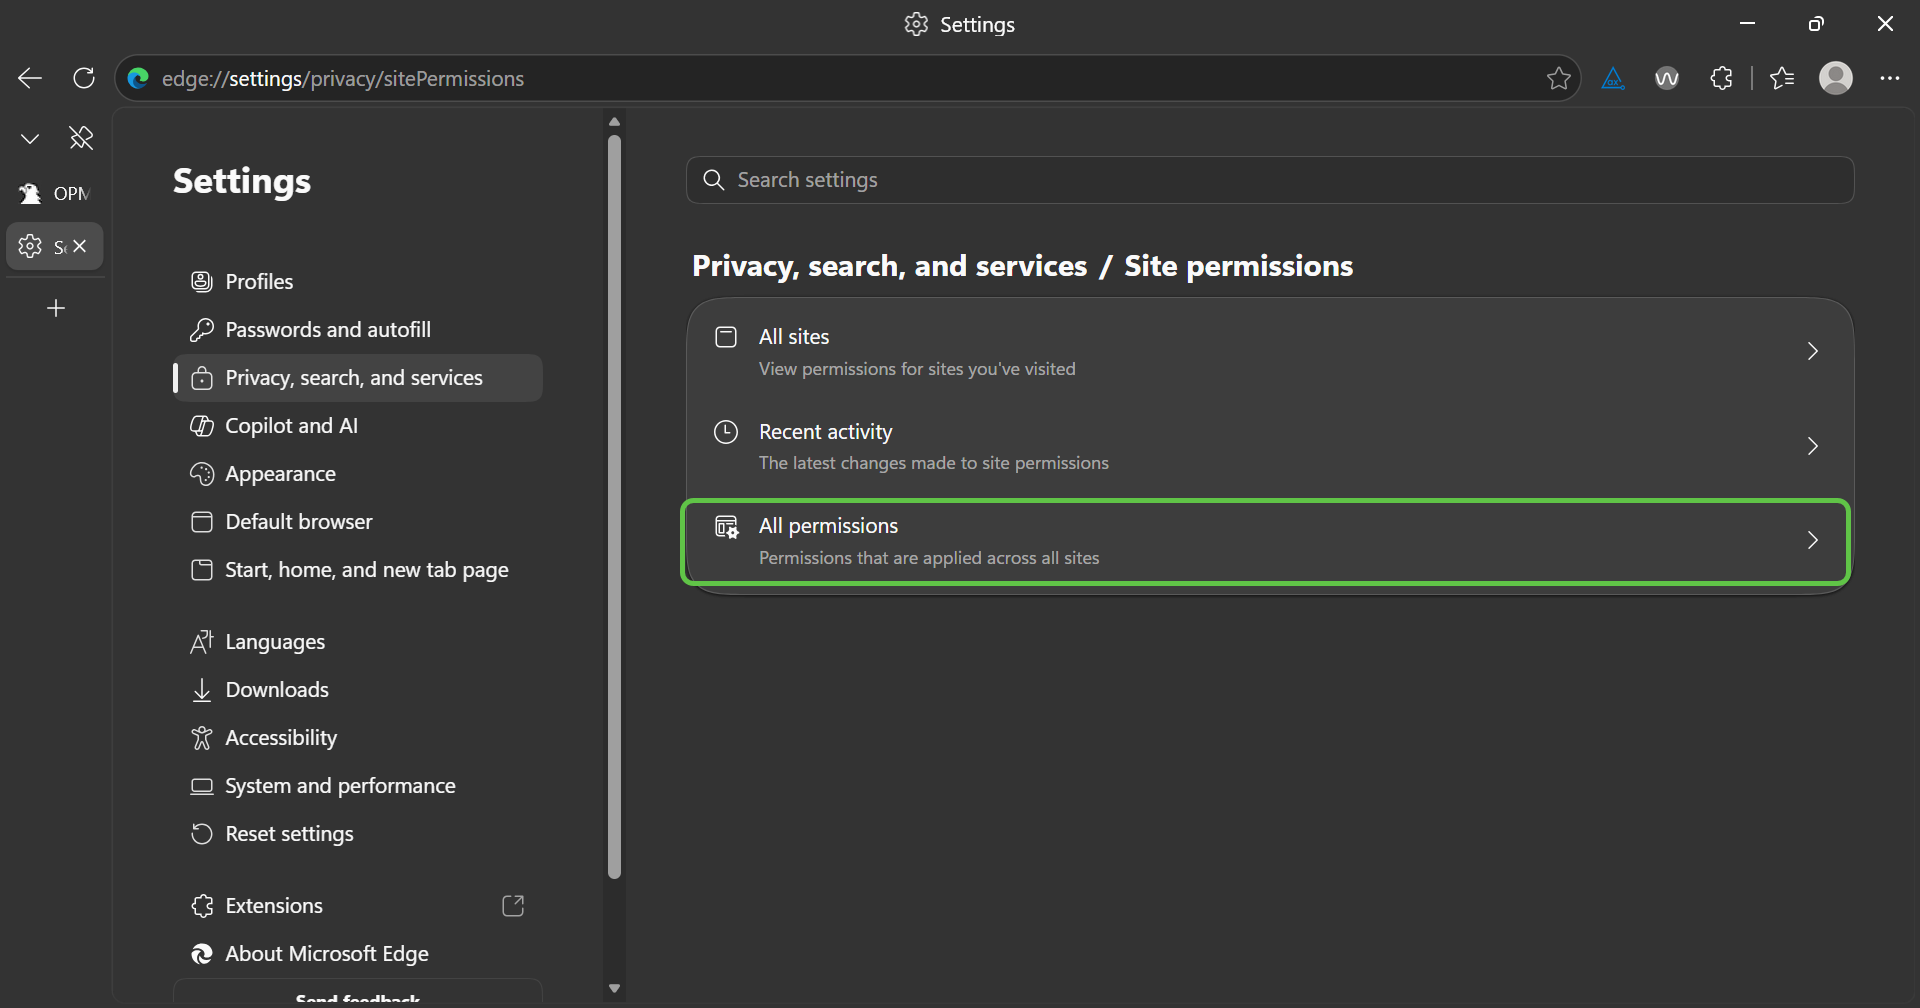Expand All permissions with its chevron
The width and height of the screenshot is (1920, 1008).
(1812, 541)
